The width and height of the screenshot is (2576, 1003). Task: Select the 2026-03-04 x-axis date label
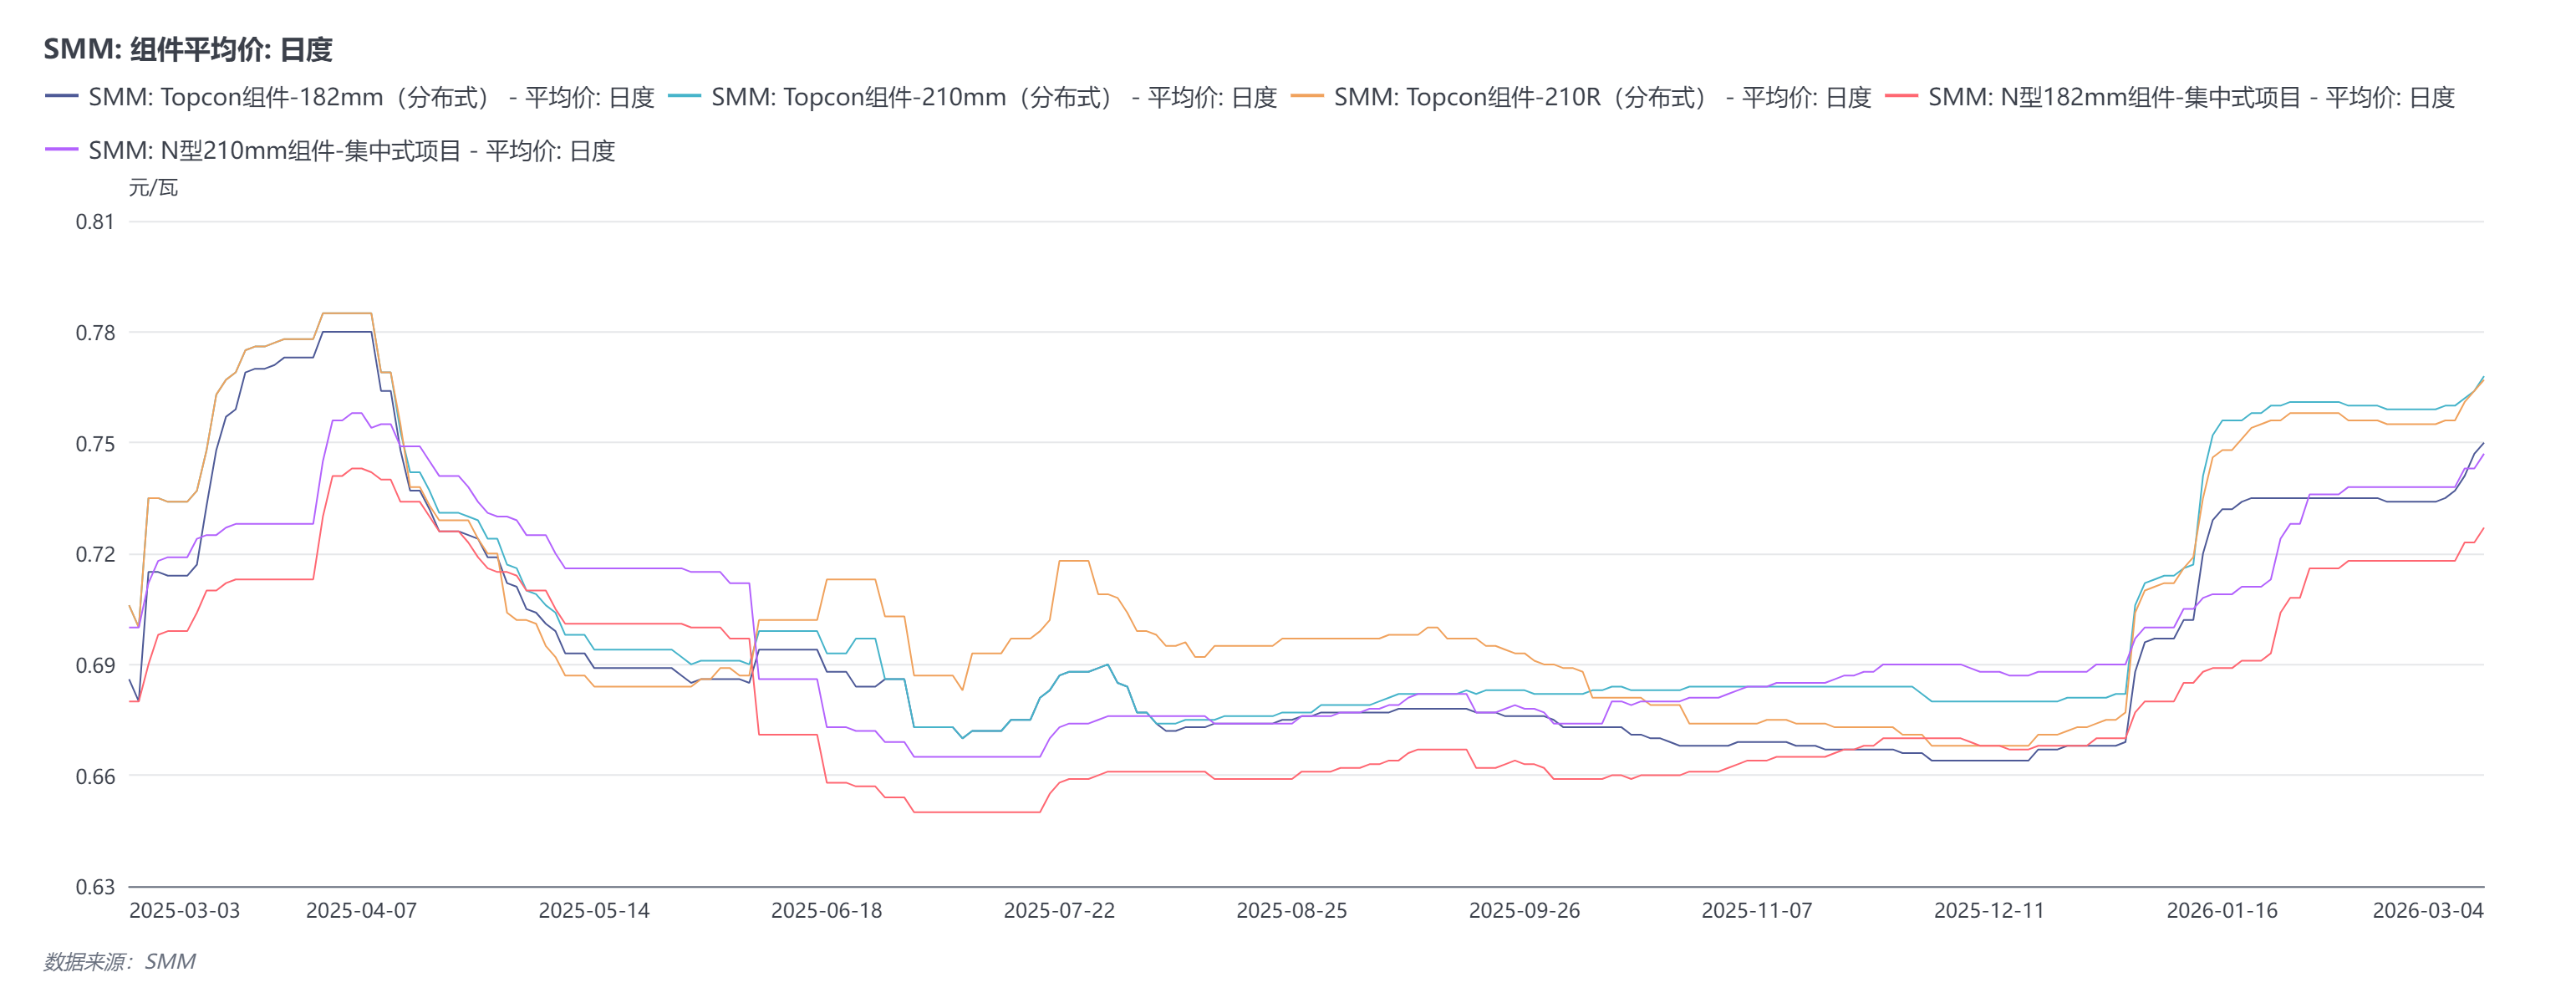click(2427, 910)
